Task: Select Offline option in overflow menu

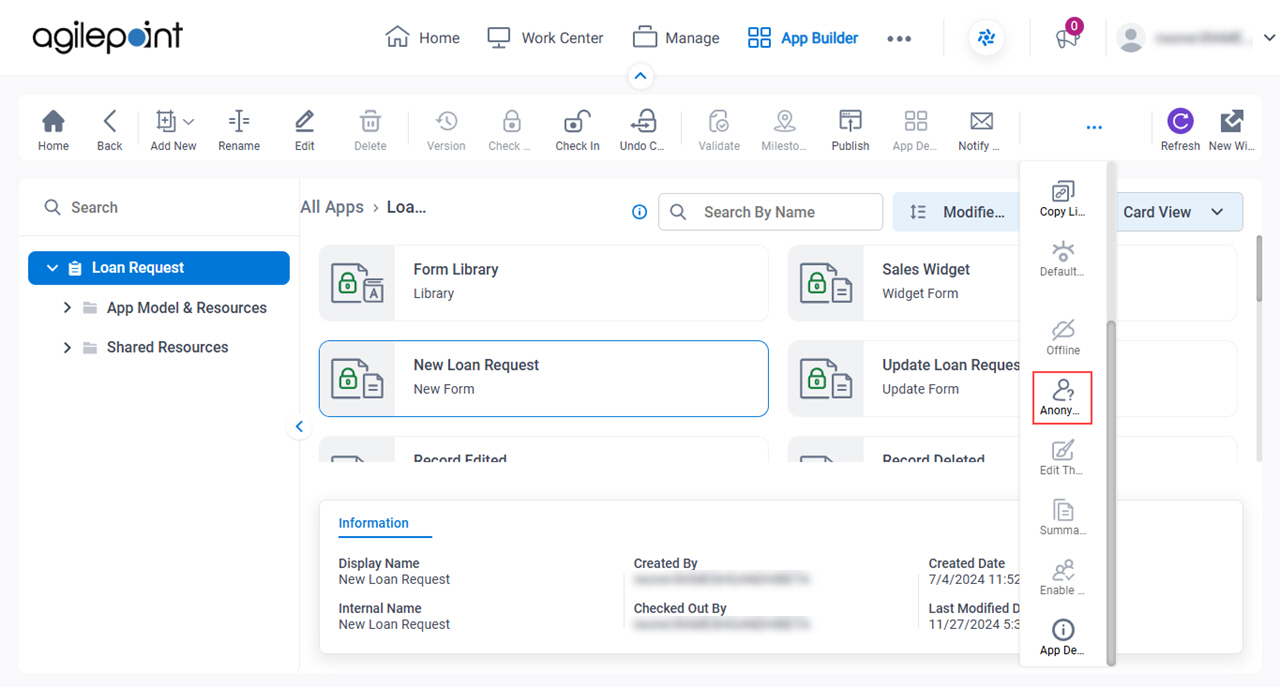Action: point(1062,338)
